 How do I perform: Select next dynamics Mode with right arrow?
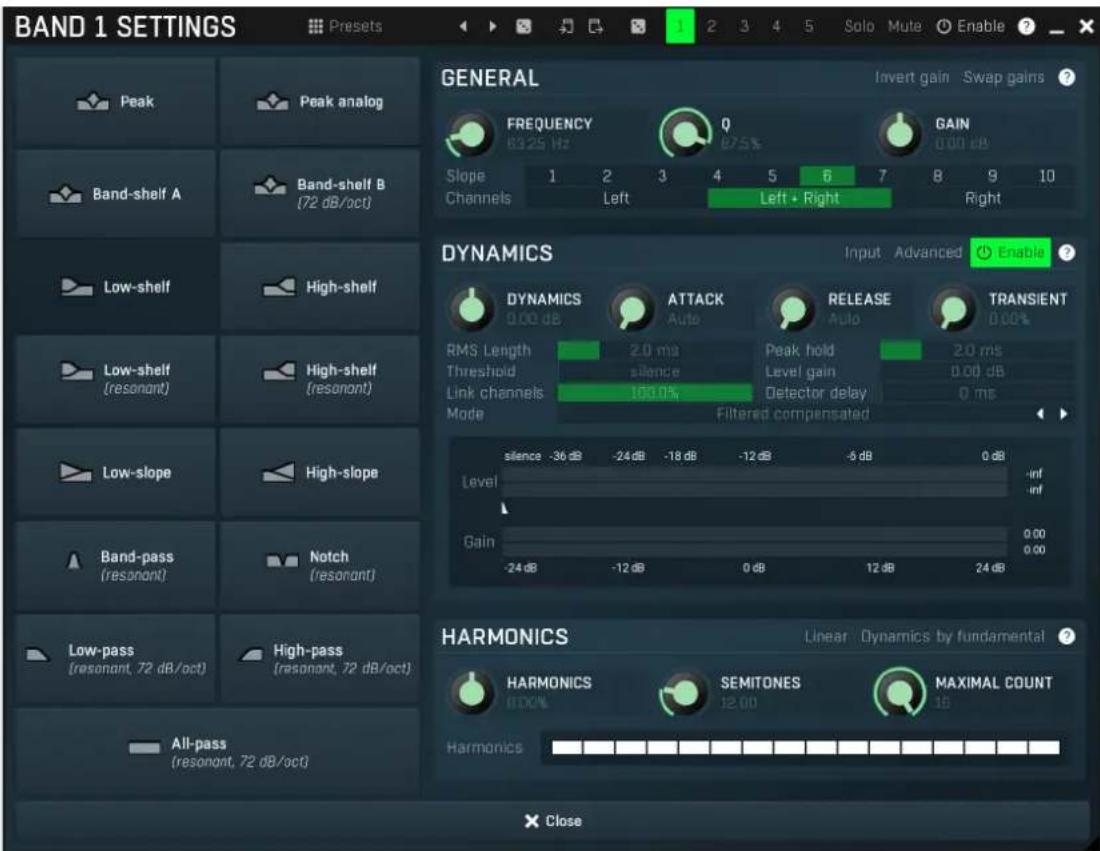tap(1064, 414)
